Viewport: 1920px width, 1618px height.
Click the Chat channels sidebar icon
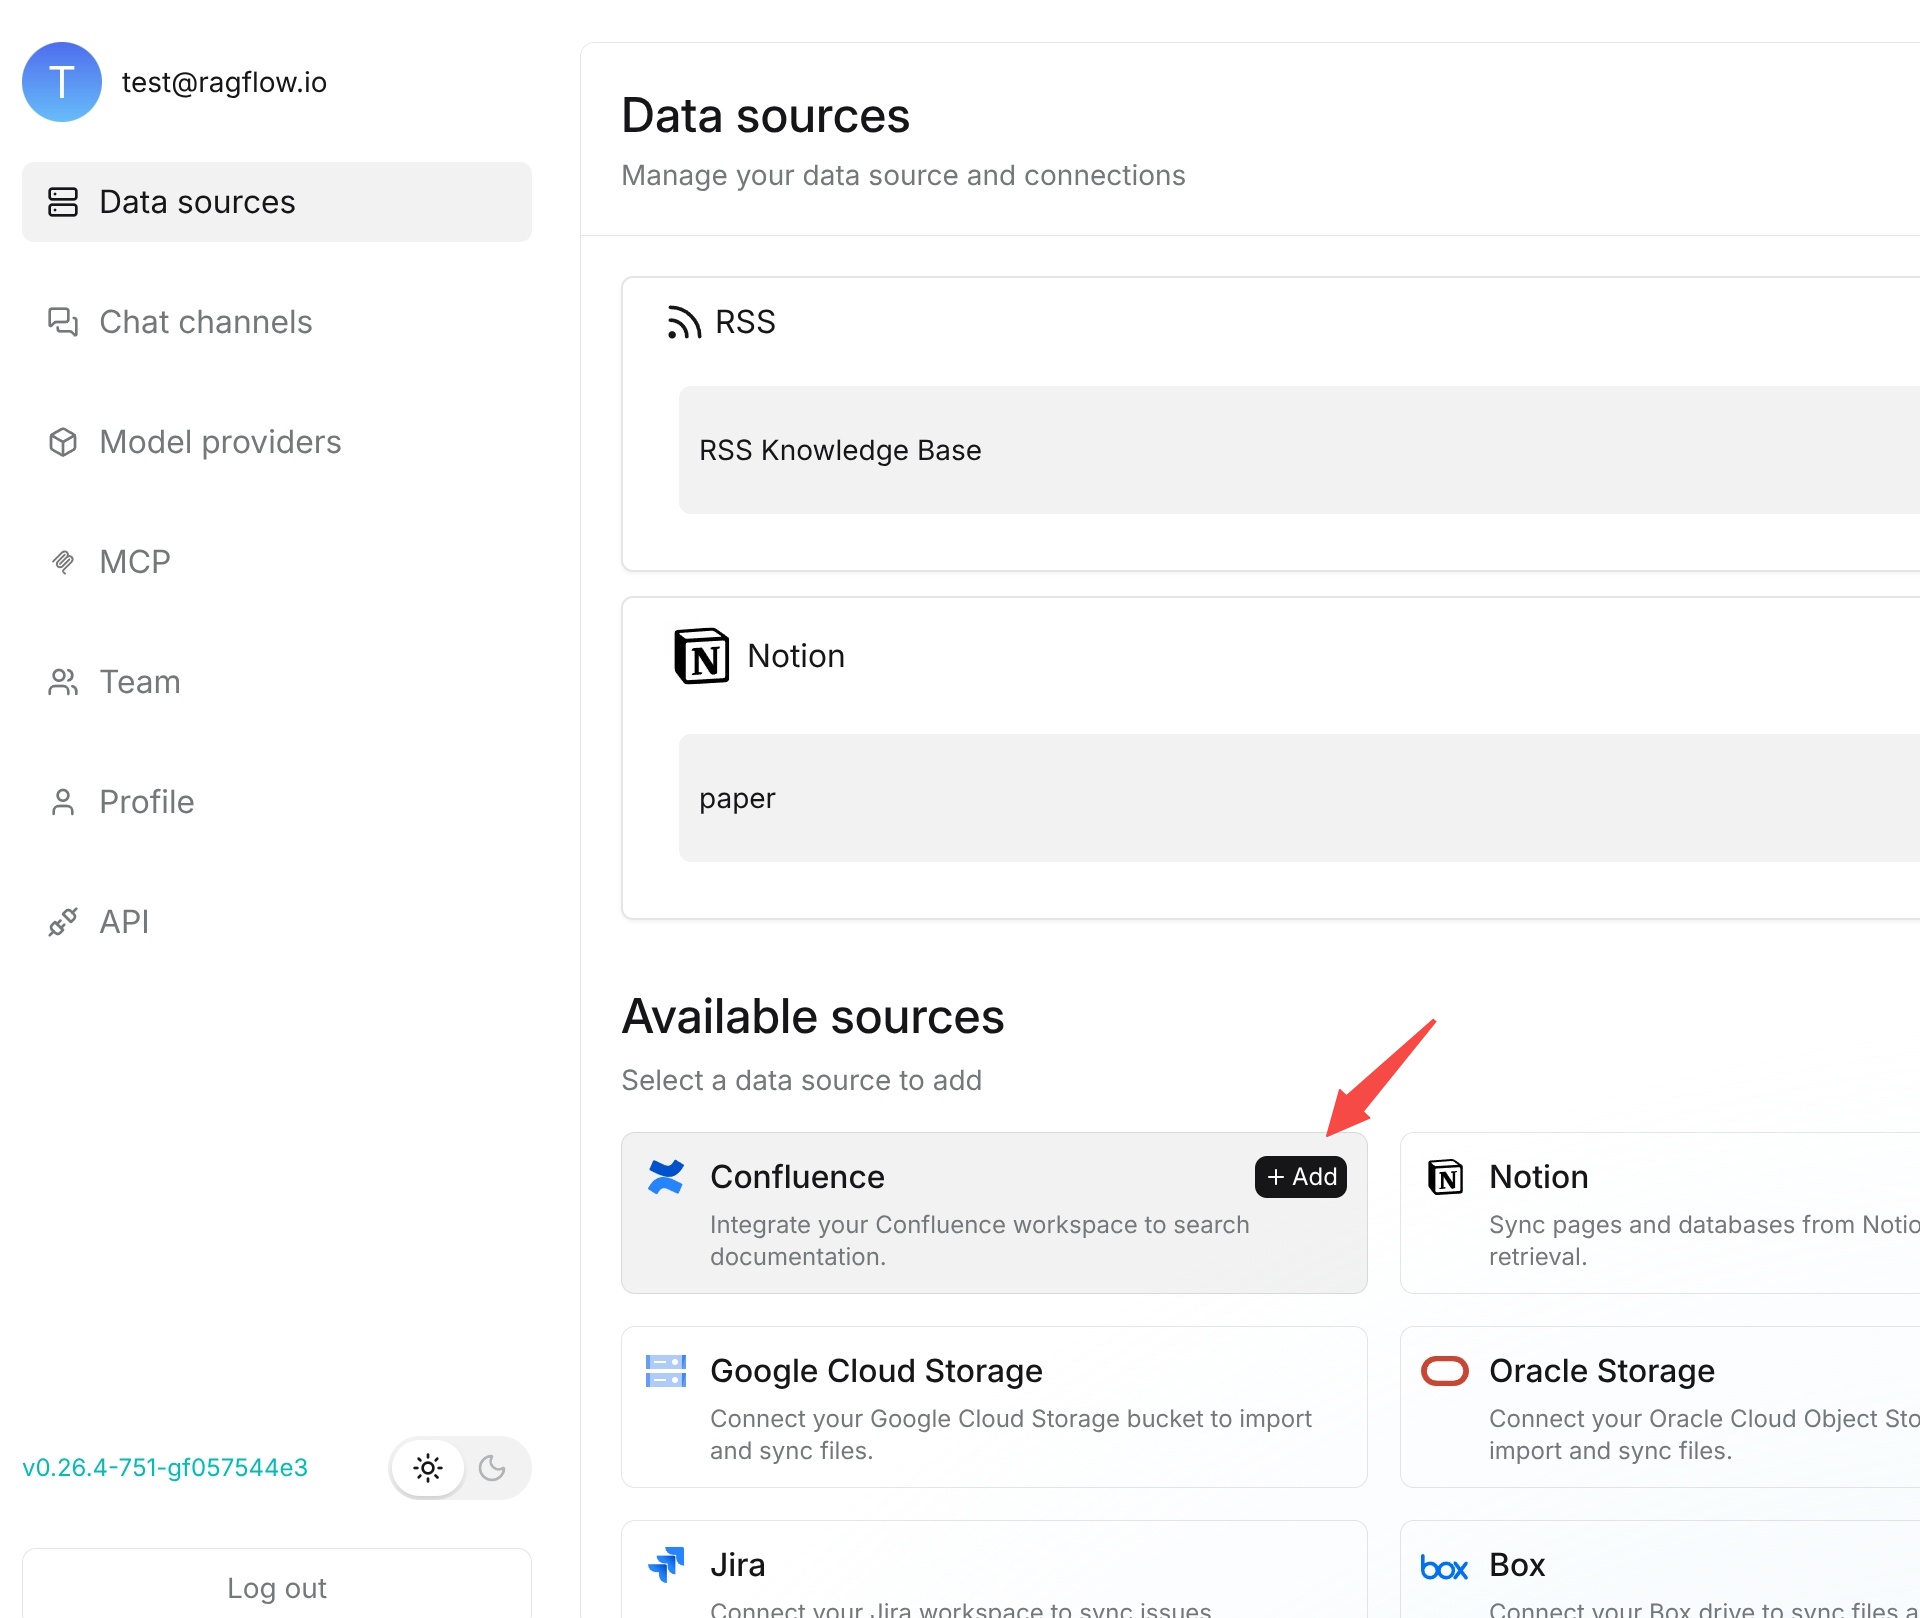point(63,322)
